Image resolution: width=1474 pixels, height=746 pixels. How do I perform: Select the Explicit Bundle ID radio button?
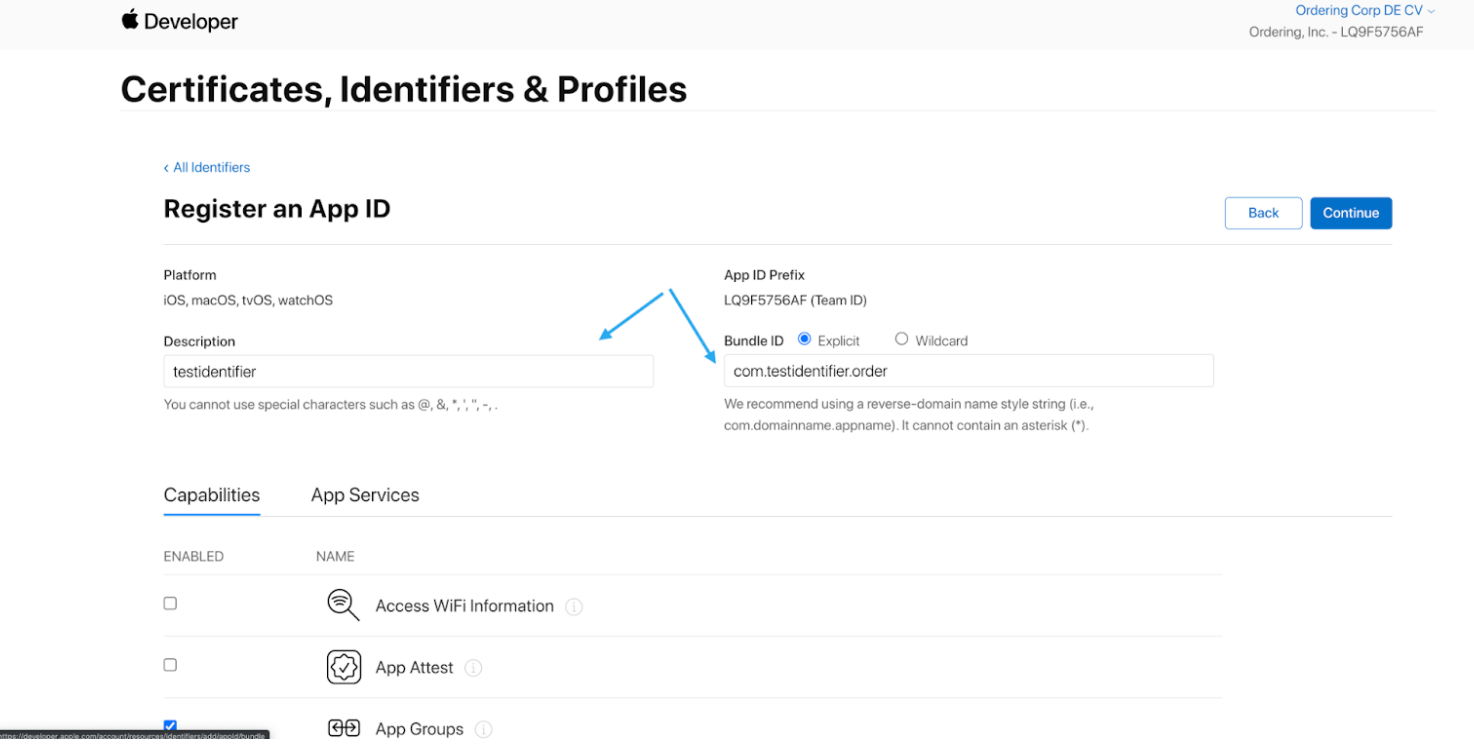click(804, 339)
